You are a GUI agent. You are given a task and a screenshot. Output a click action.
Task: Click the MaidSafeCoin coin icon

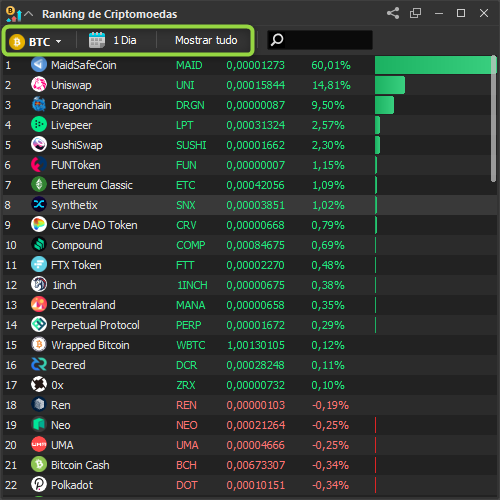(39, 65)
